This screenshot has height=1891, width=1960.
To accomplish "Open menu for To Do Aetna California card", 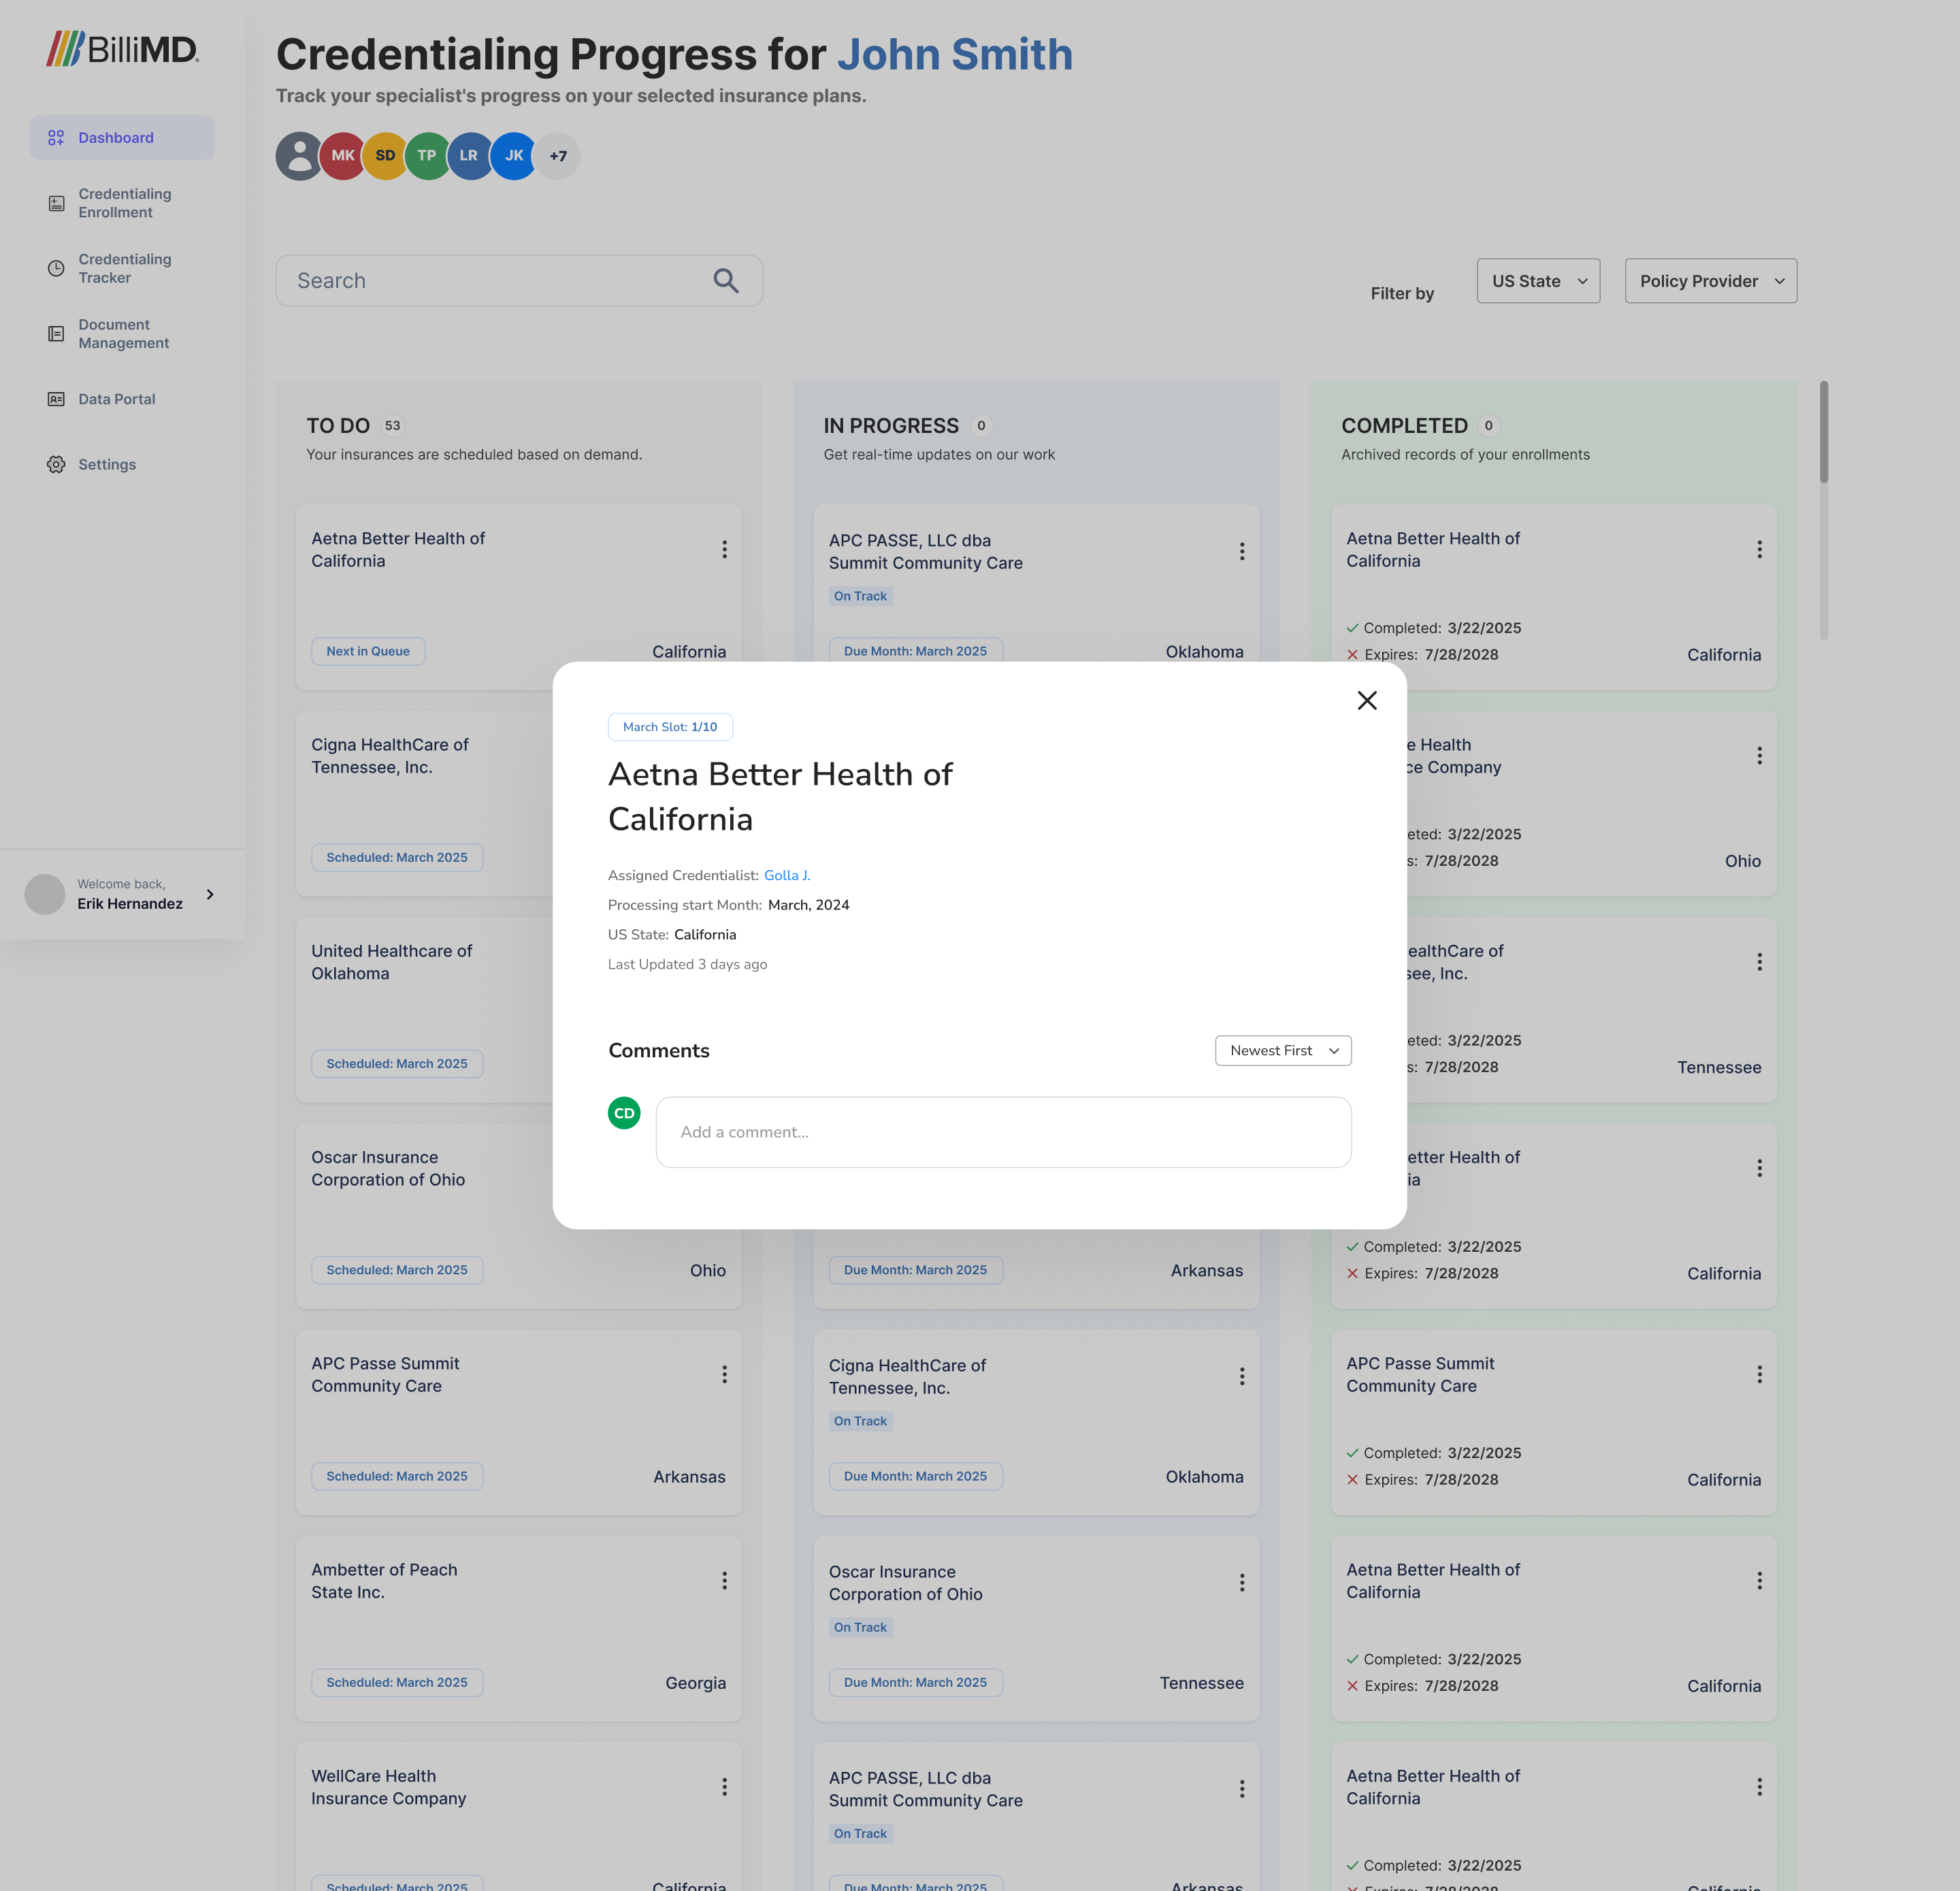I will coord(724,549).
